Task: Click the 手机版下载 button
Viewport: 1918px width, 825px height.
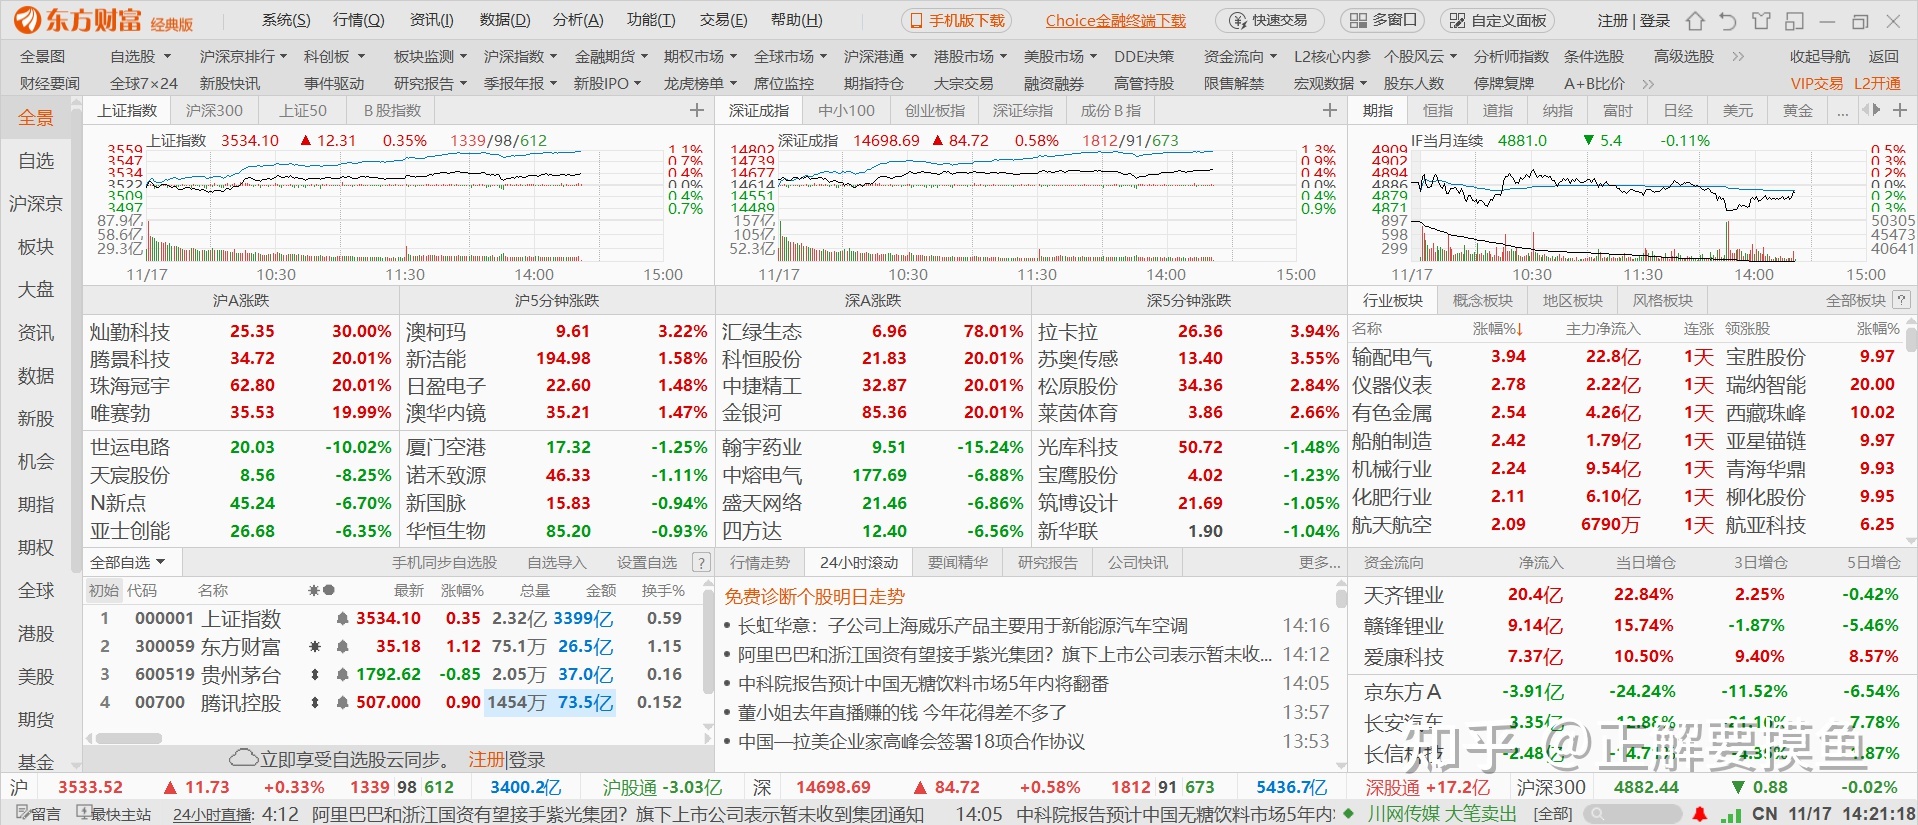Action: (x=957, y=20)
